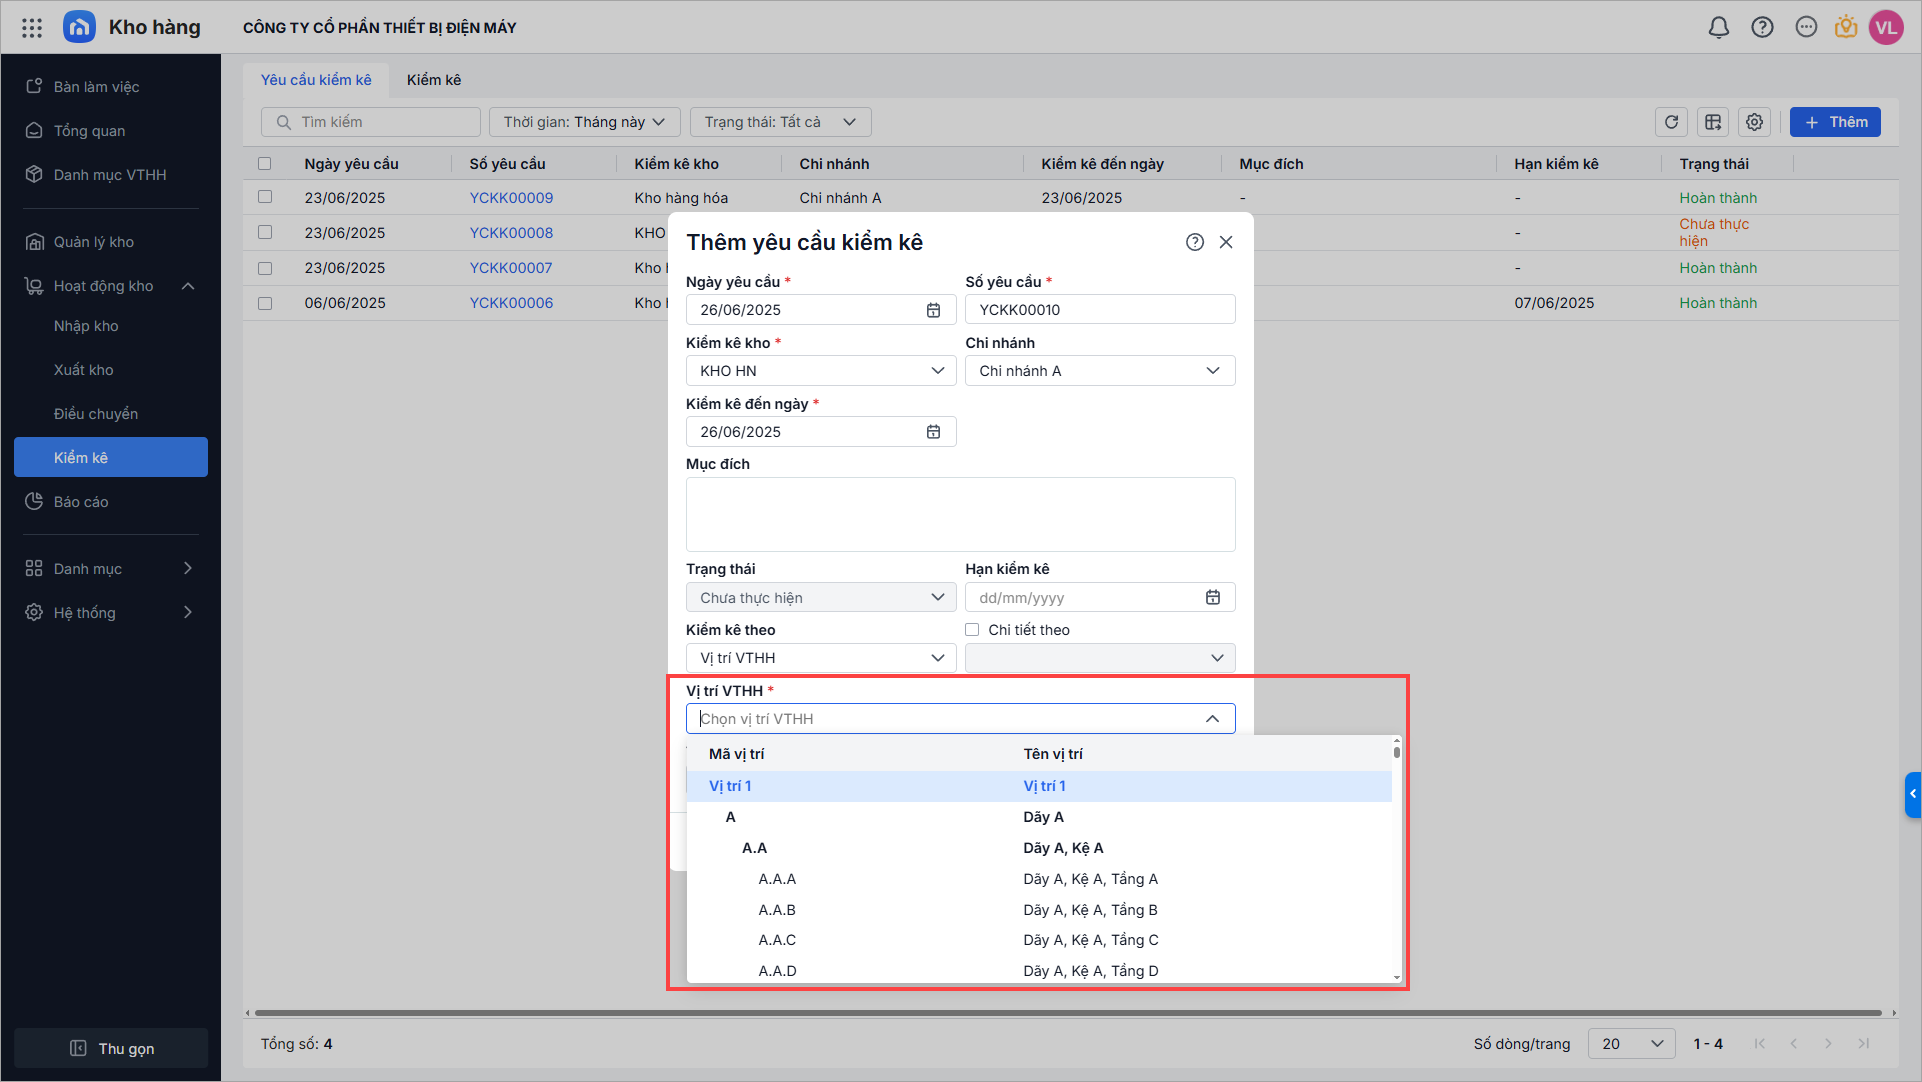Toggle the select-all checkbox in table header
Screen dimensions: 1922x1082
(265, 163)
